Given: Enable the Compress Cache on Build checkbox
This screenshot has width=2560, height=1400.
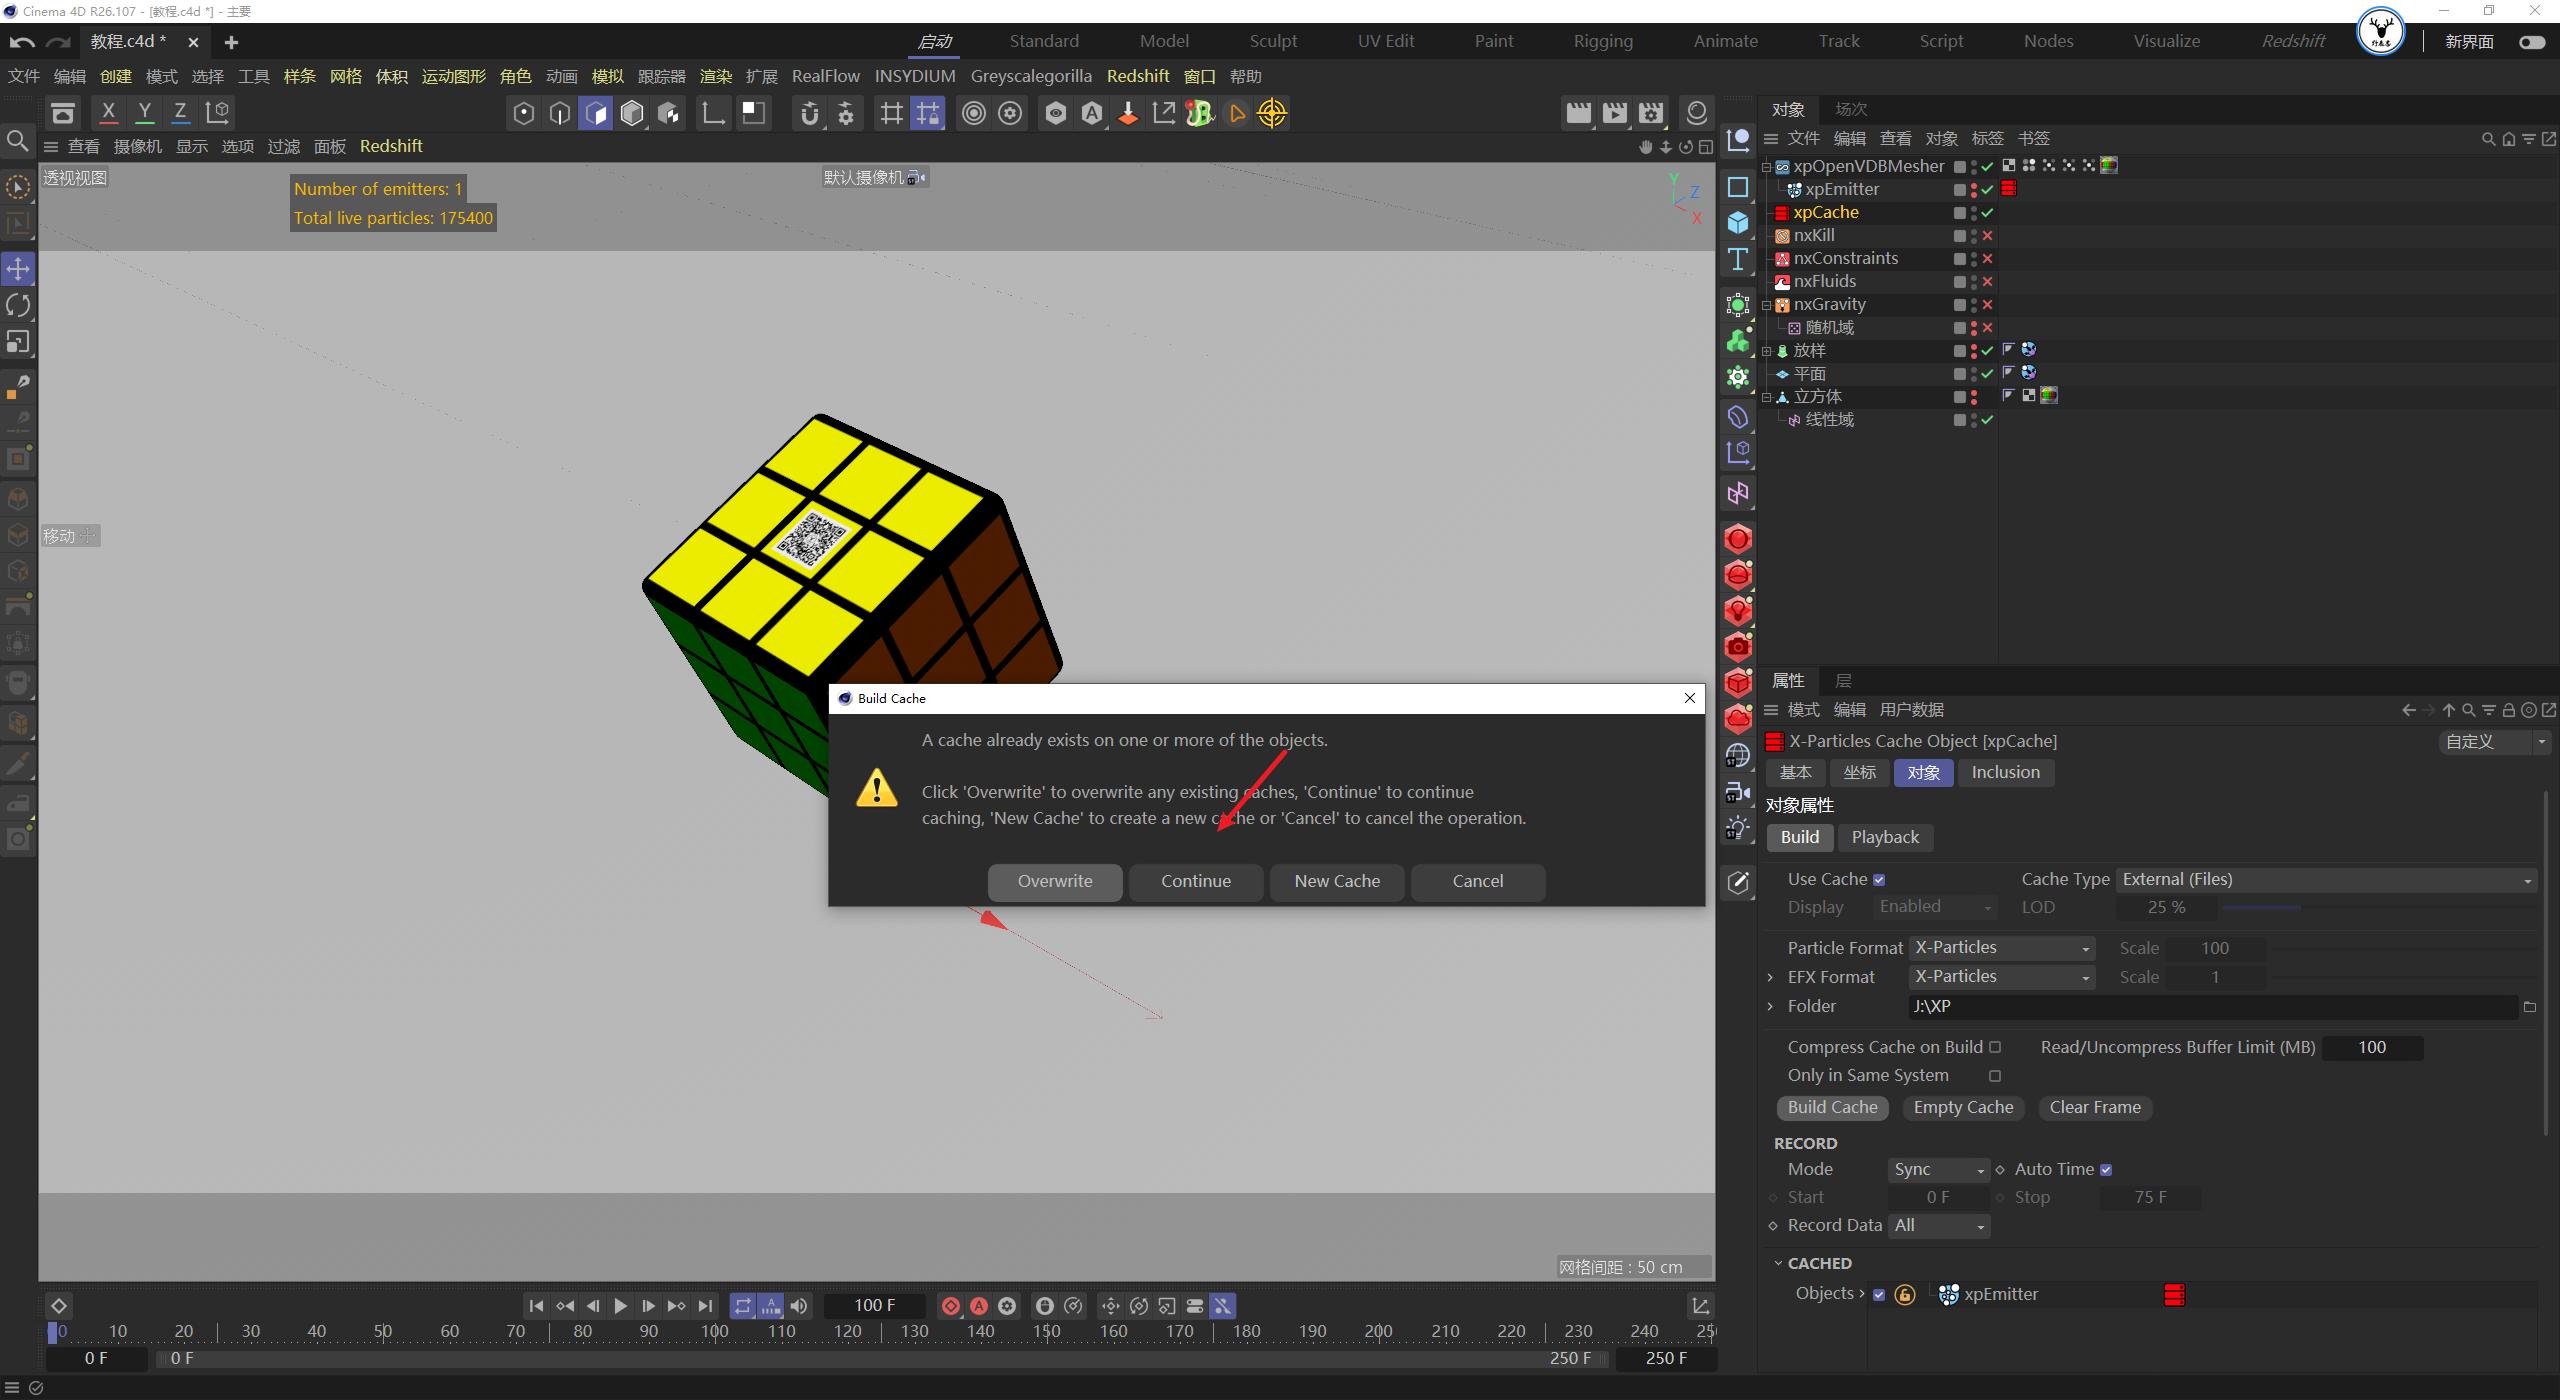Looking at the screenshot, I should (1996, 1047).
